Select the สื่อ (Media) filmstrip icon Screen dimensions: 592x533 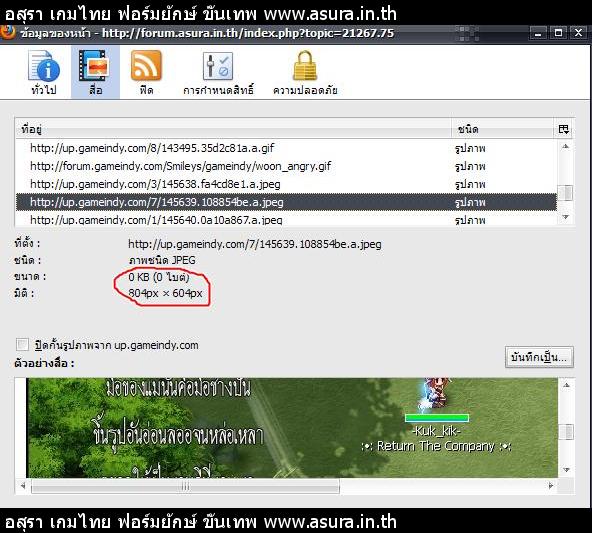[x=95, y=72]
